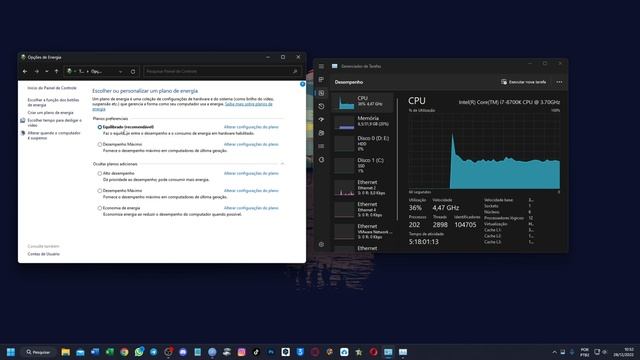
Task: Click the CPU utilization graph
Action: (484, 151)
